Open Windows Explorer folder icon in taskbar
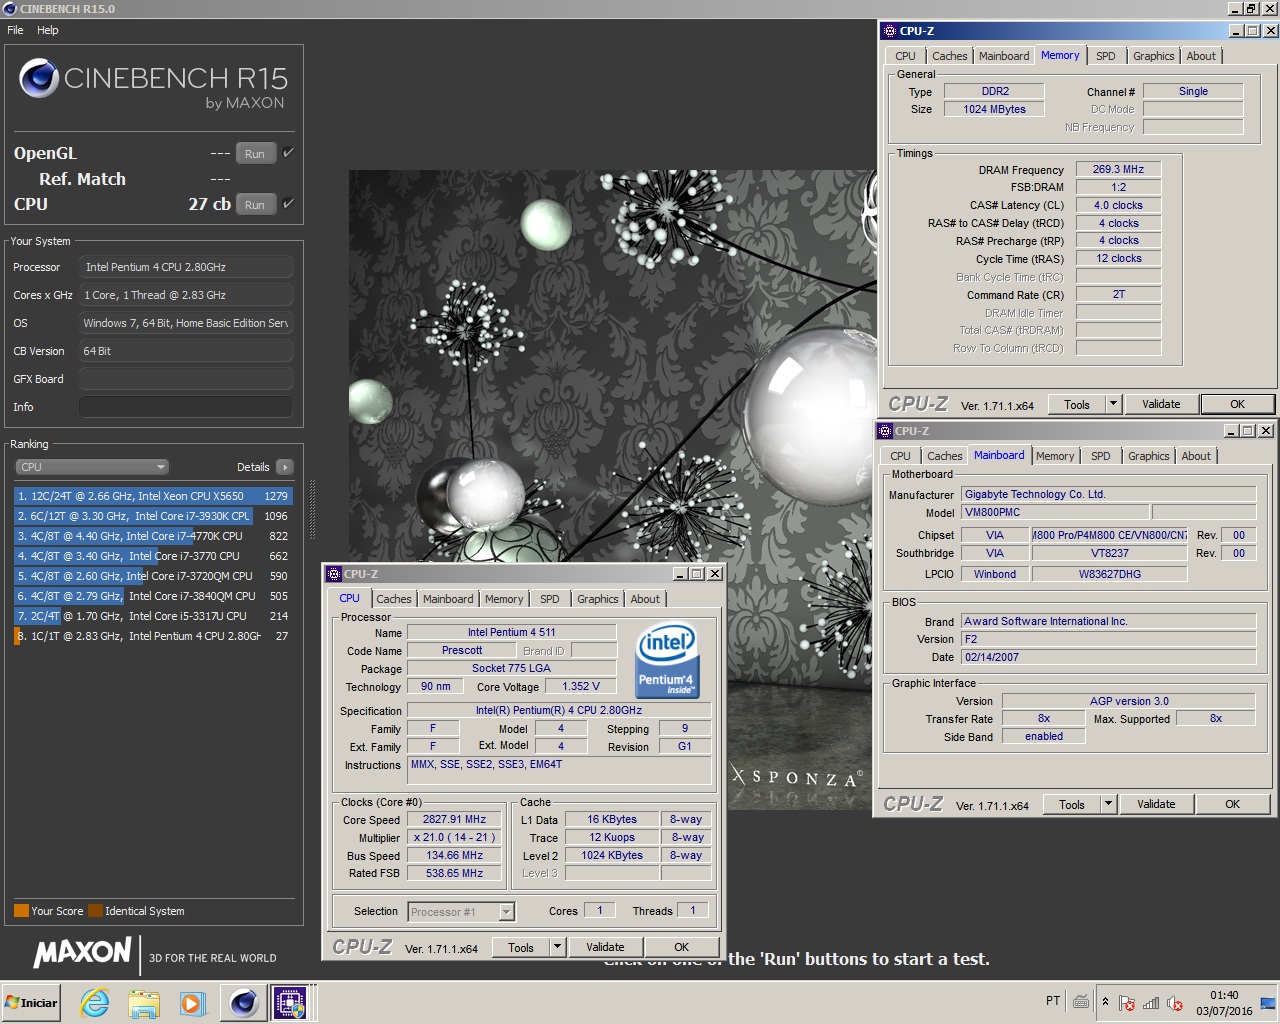The height and width of the screenshot is (1024, 1280). [x=144, y=1002]
